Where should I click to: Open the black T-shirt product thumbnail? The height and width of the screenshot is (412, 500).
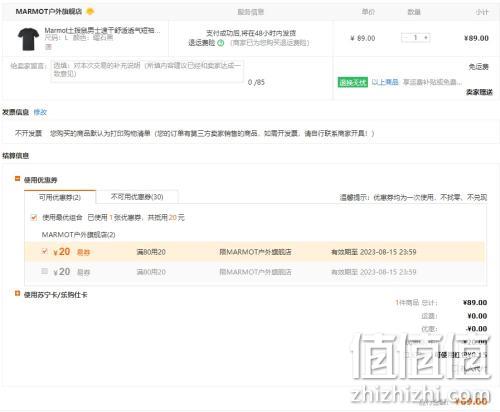pos(28,39)
